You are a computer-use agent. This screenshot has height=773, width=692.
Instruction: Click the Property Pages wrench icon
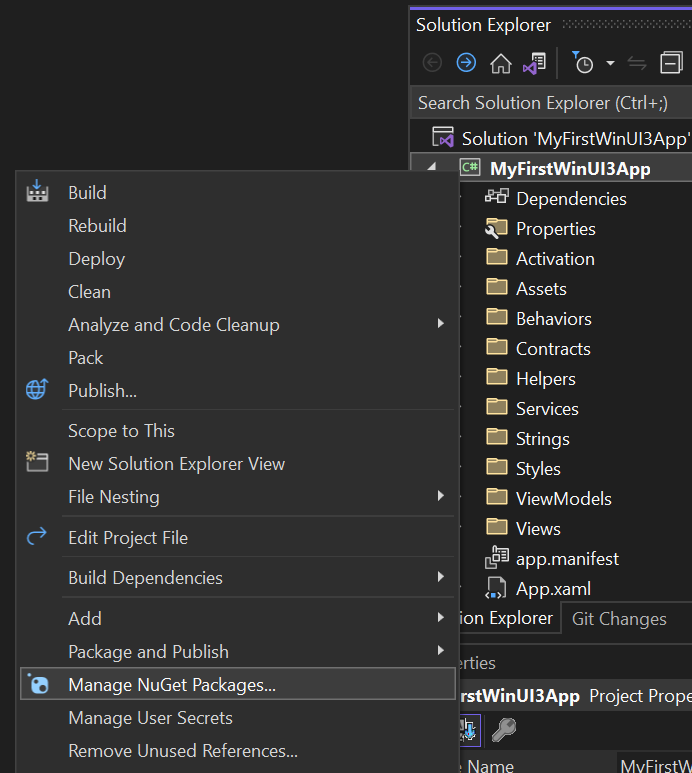pyautogui.click(x=504, y=730)
